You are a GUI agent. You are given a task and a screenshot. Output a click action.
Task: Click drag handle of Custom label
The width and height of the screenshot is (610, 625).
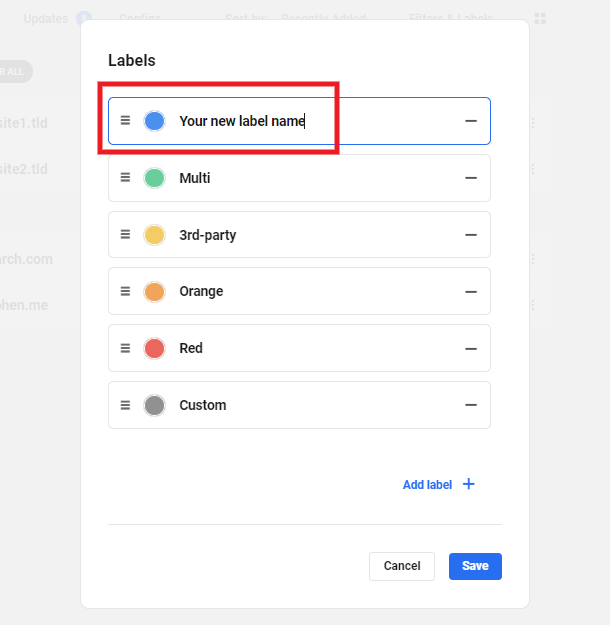tap(125, 405)
